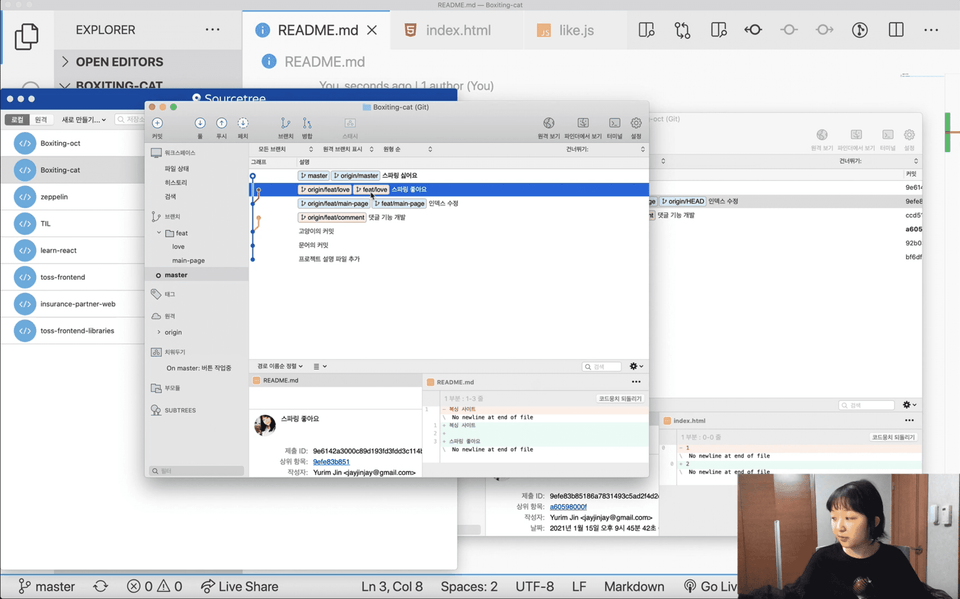Screen dimensions: 960x599
Task: Click the Live Share status bar button
Action: click(x=240, y=586)
